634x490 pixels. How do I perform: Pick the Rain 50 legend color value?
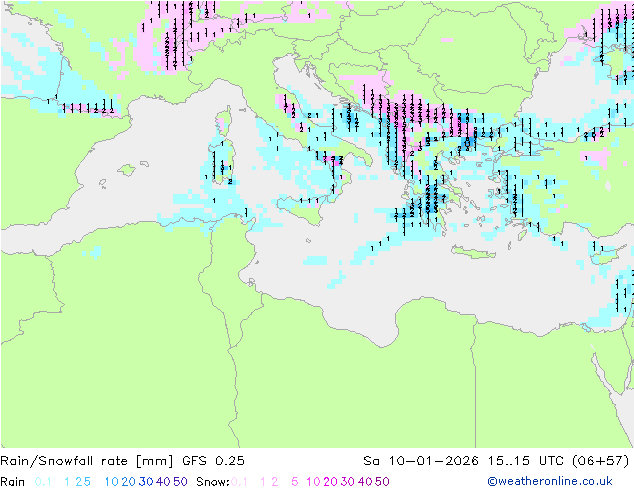[180, 482]
